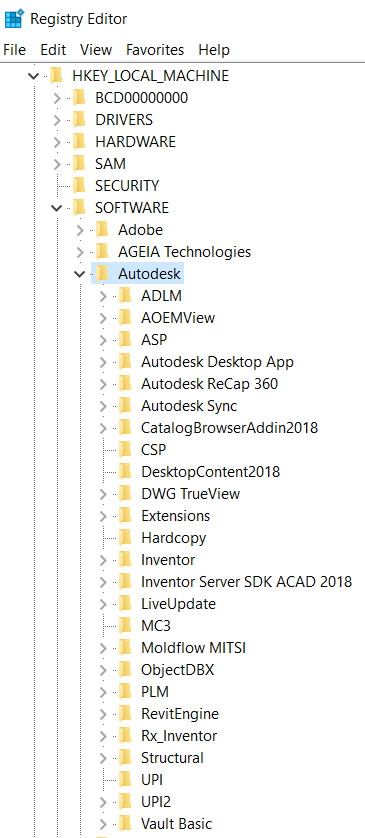Click the Inventor key folder icon
The width and height of the screenshot is (365, 838).
click(125, 560)
